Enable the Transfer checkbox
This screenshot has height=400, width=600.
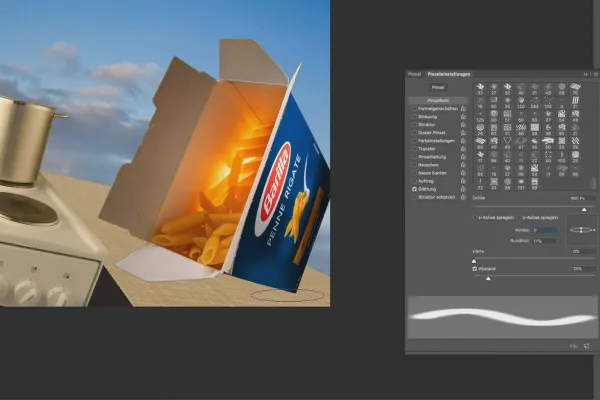[x=414, y=149]
